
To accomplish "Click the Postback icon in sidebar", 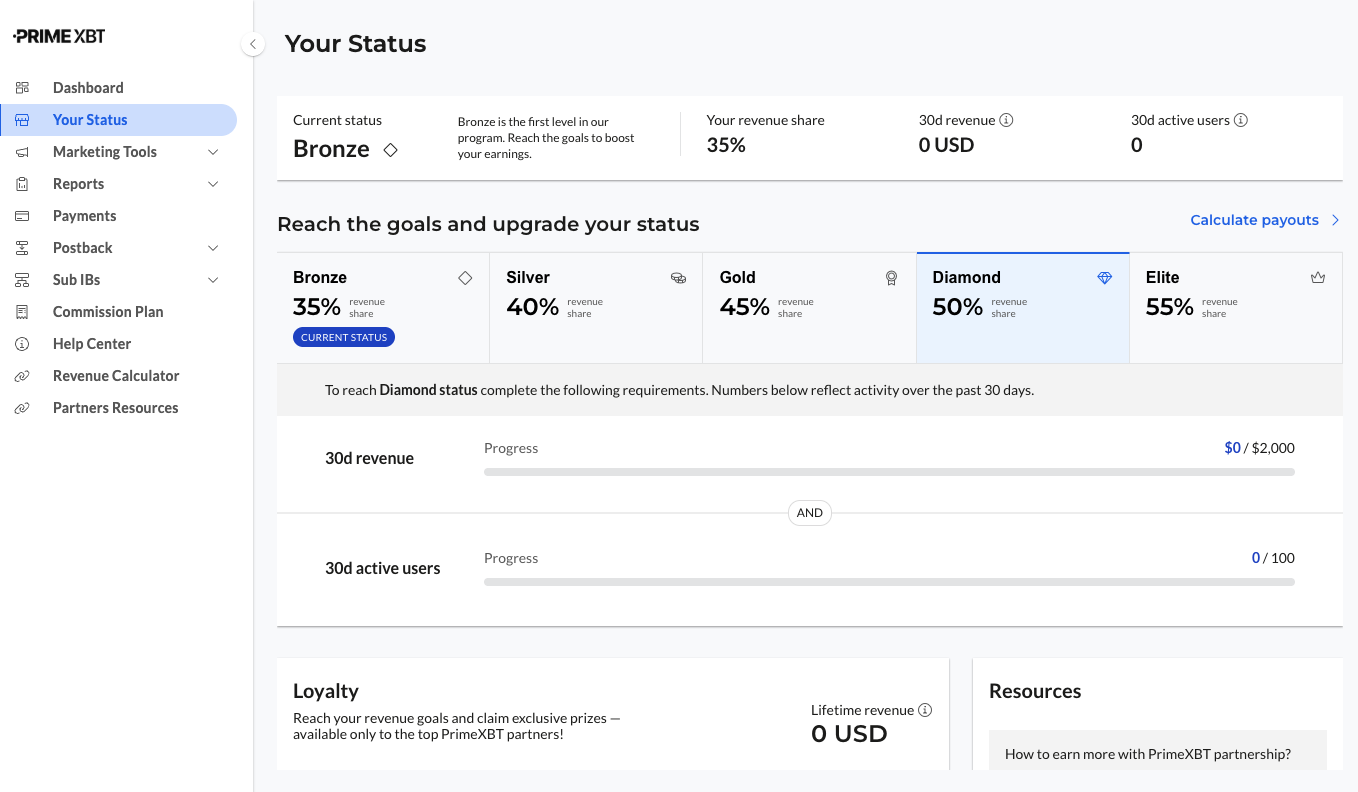I will coord(22,248).
